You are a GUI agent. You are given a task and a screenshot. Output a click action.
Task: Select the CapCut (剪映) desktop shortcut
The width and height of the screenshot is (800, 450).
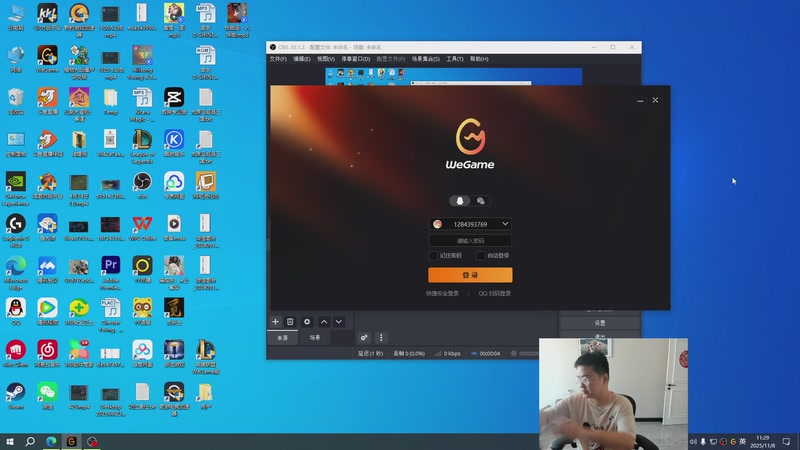coord(174,102)
